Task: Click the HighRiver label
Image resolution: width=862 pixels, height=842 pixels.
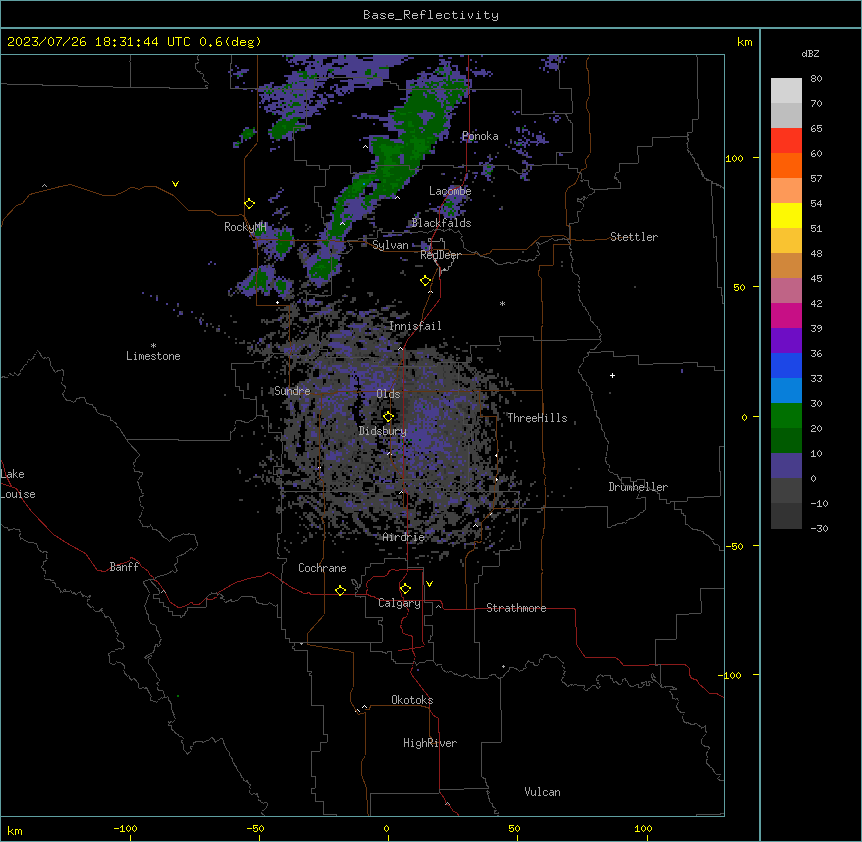Action: [430, 743]
